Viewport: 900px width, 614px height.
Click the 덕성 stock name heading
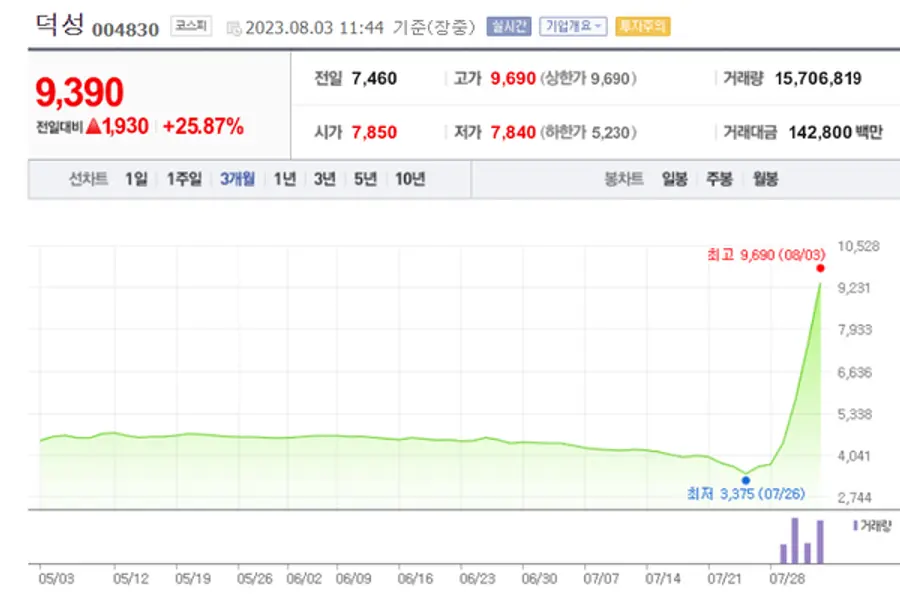pos(59,25)
